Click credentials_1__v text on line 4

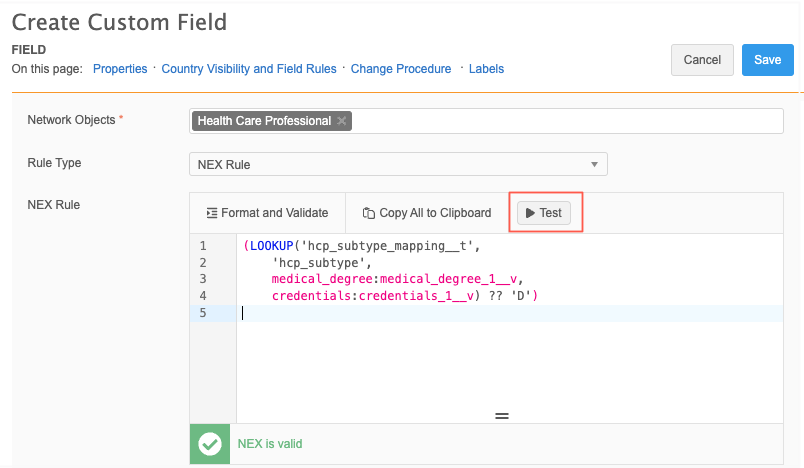[x=394, y=297]
